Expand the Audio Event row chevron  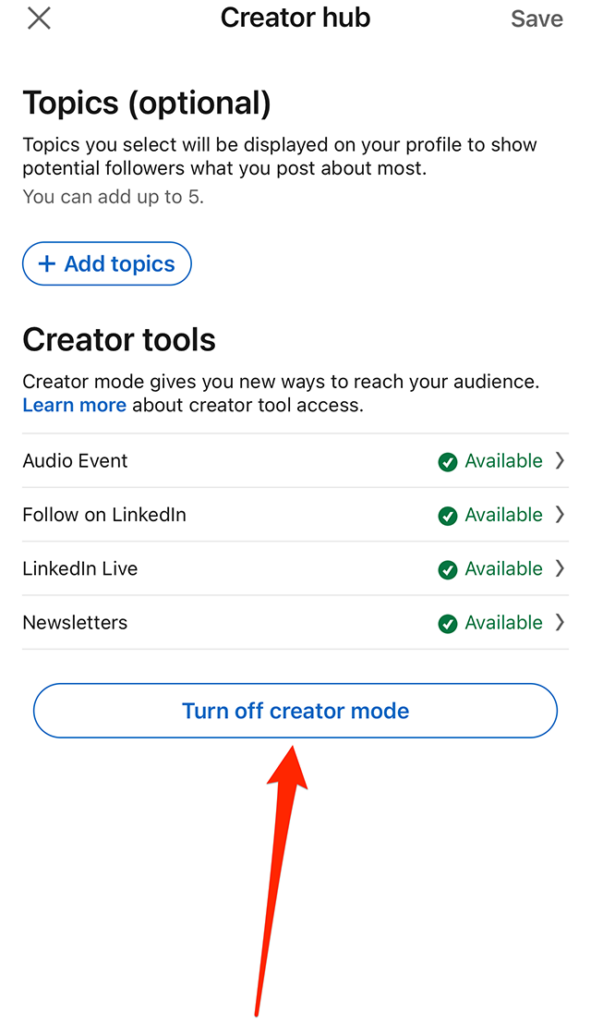(560, 462)
